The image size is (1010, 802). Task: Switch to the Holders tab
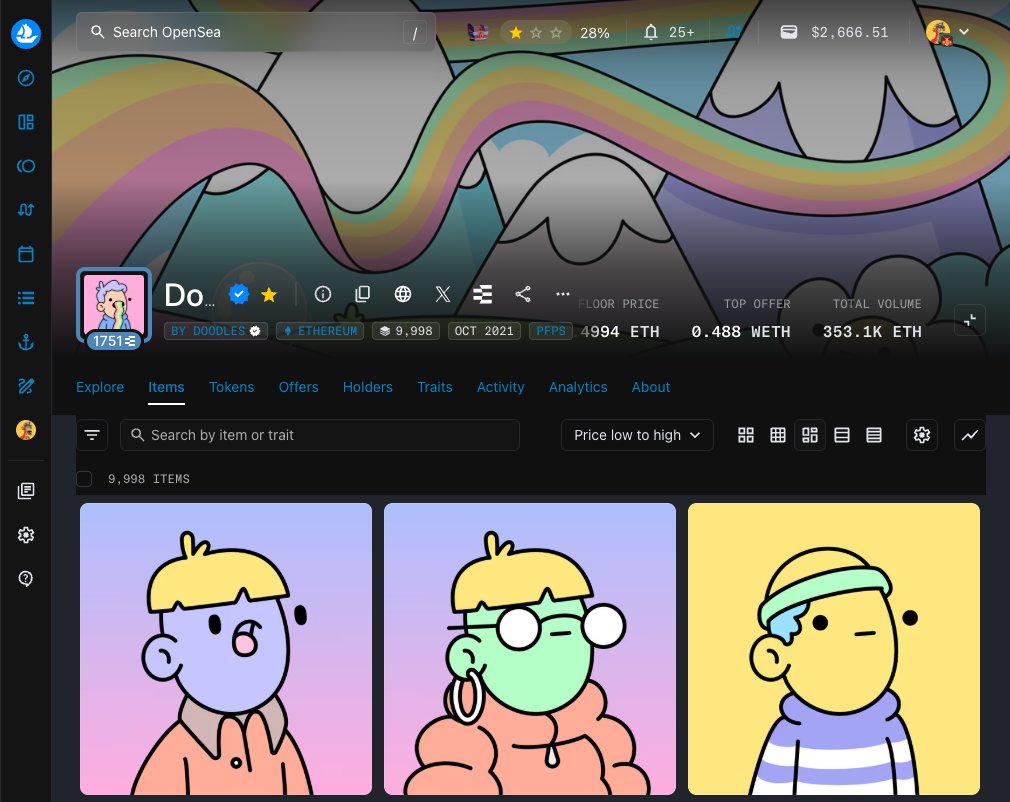click(x=368, y=387)
